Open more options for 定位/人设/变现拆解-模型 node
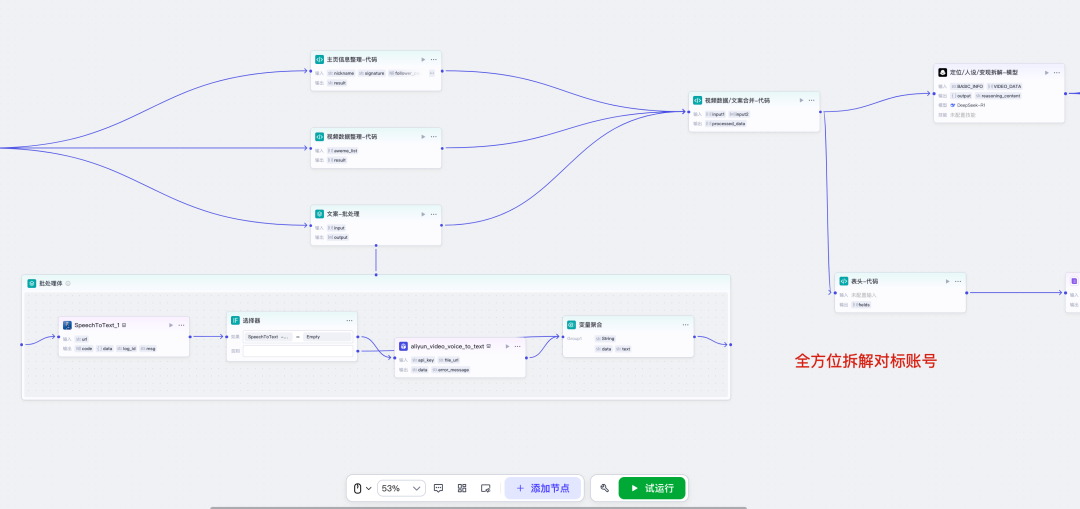 pyautogui.click(x=1057, y=72)
